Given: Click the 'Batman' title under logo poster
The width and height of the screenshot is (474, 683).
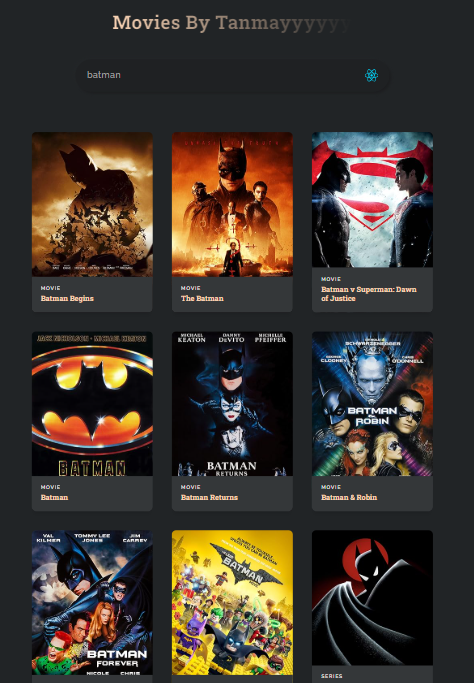Looking at the screenshot, I should click(54, 497).
